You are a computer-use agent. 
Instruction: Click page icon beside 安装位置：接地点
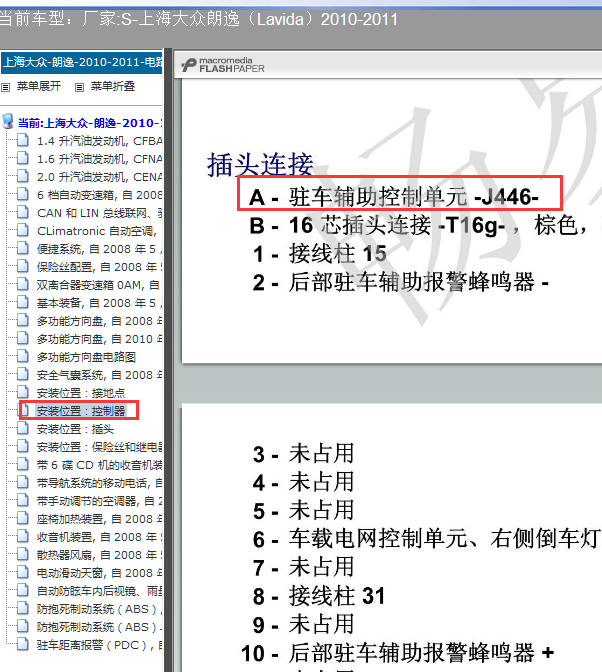[23, 392]
